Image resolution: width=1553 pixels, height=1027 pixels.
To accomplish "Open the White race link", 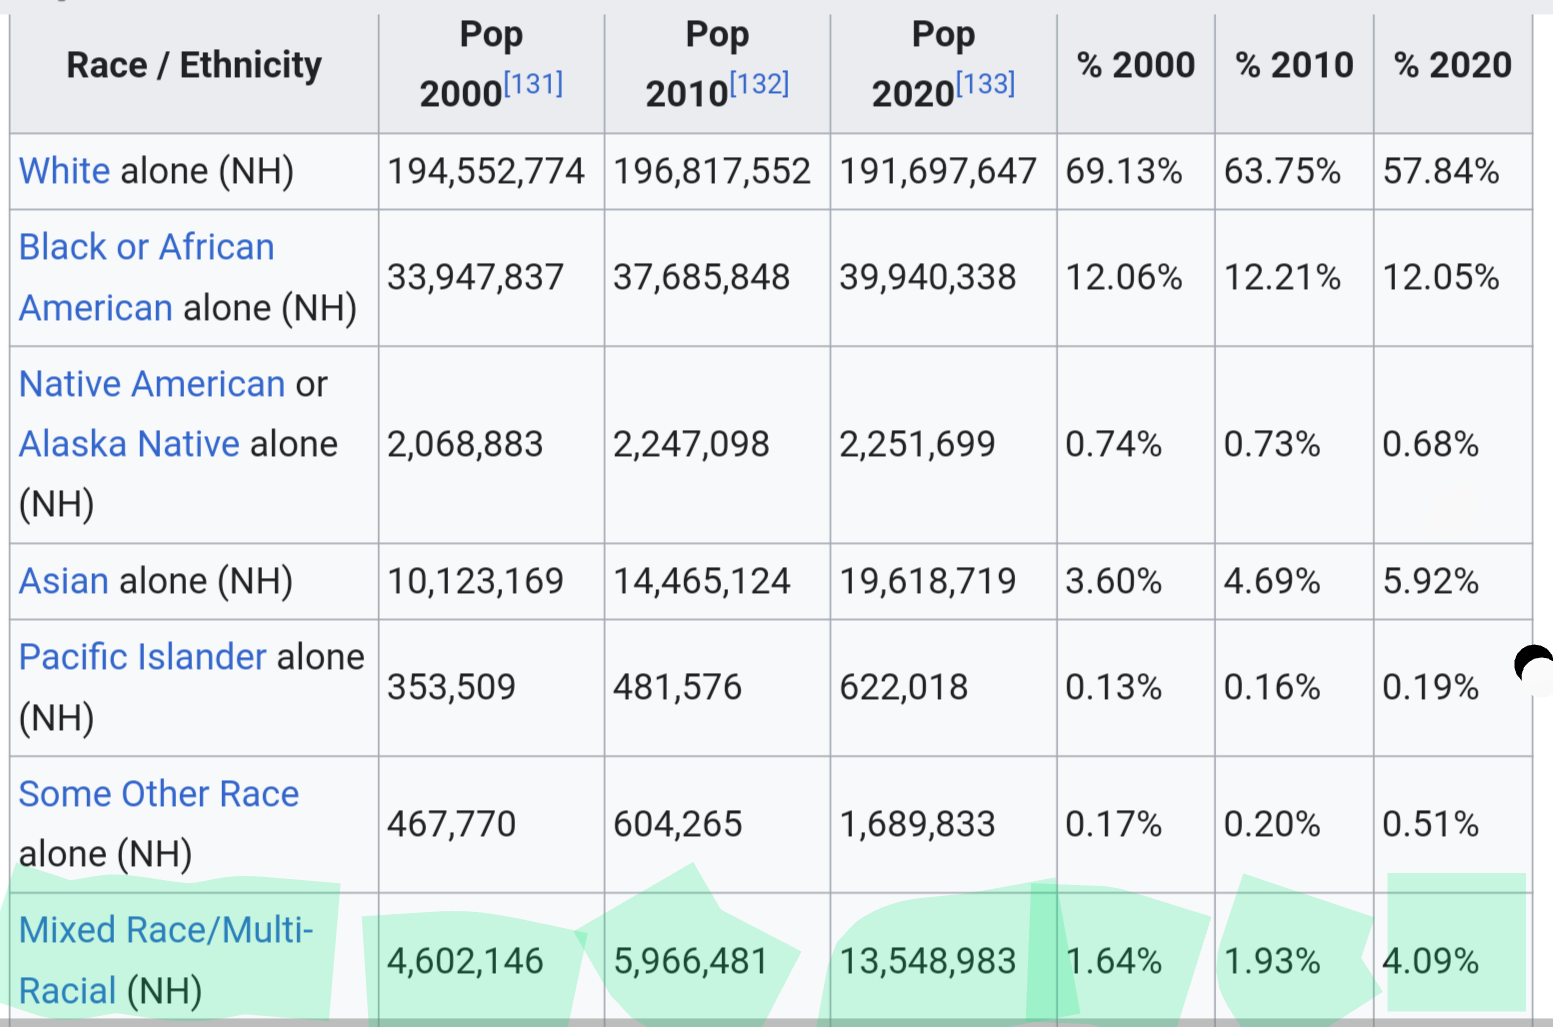I will tap(64, 171).
